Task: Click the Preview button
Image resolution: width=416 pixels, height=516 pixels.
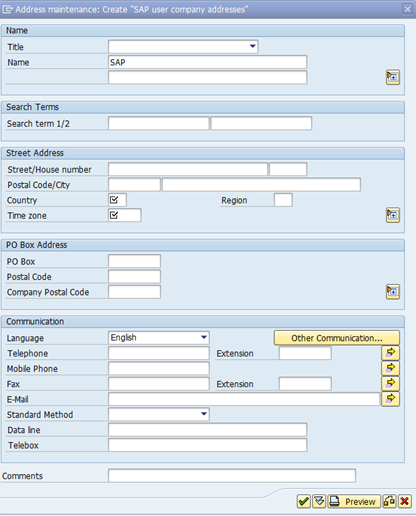Action: (354, 501)
